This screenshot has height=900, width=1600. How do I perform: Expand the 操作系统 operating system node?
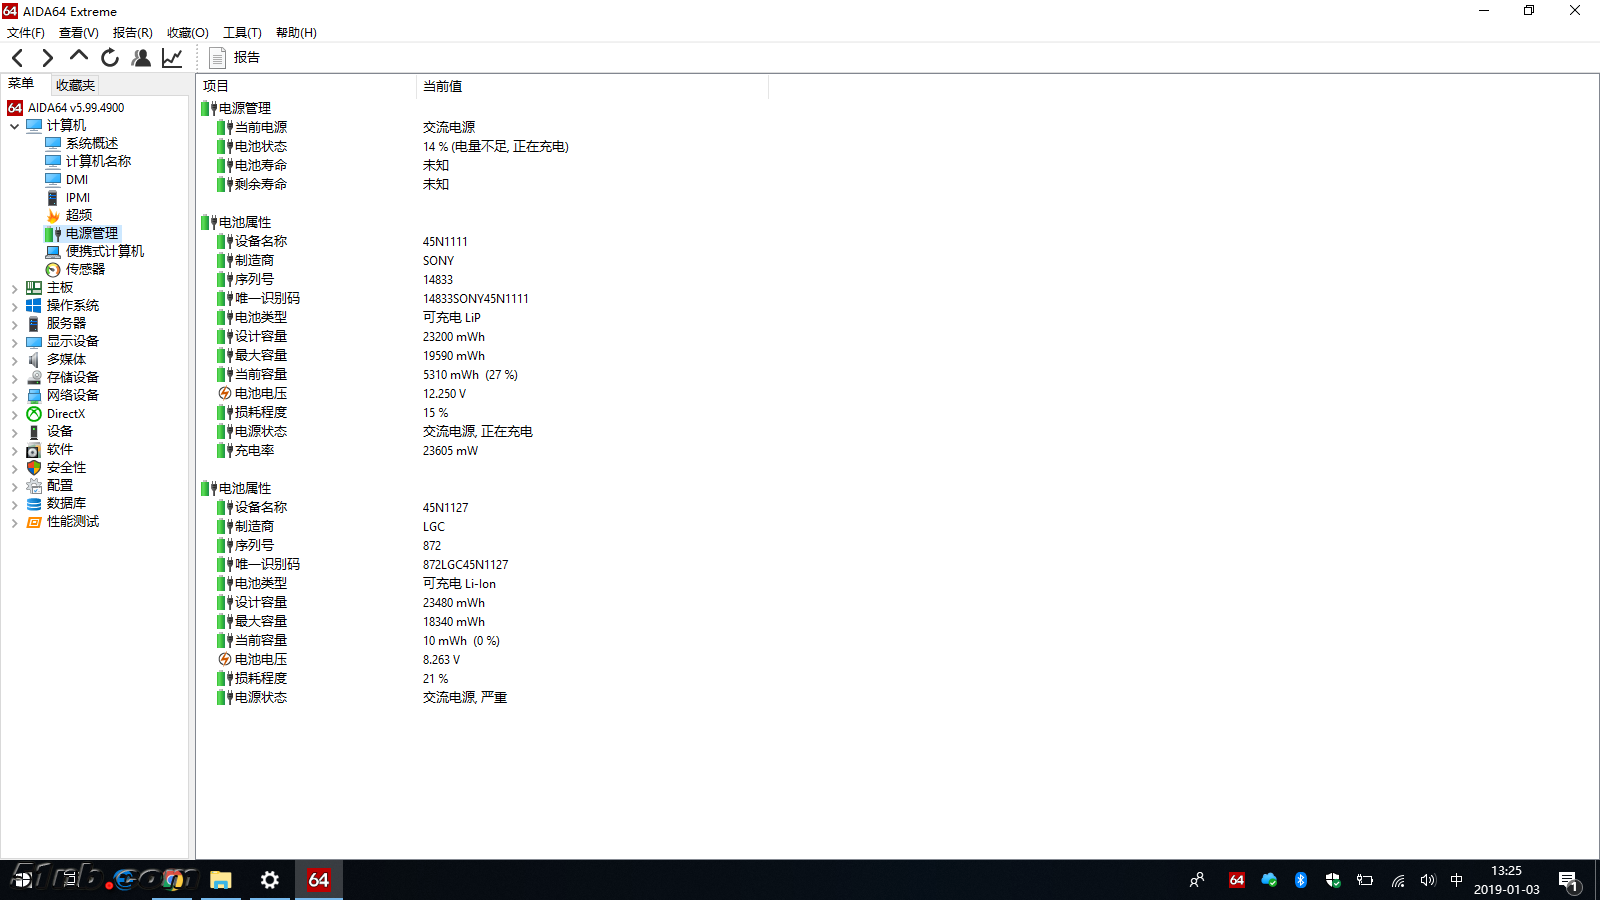[14, 305]
